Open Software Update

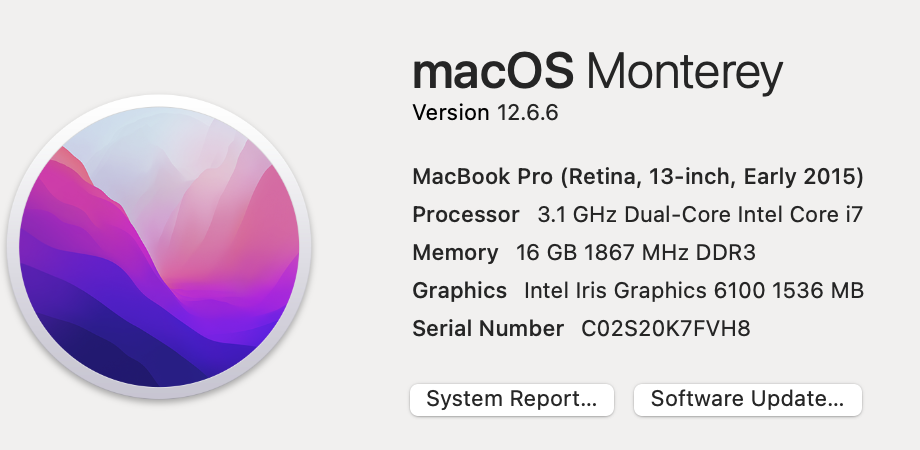click(x=748, y=400)
